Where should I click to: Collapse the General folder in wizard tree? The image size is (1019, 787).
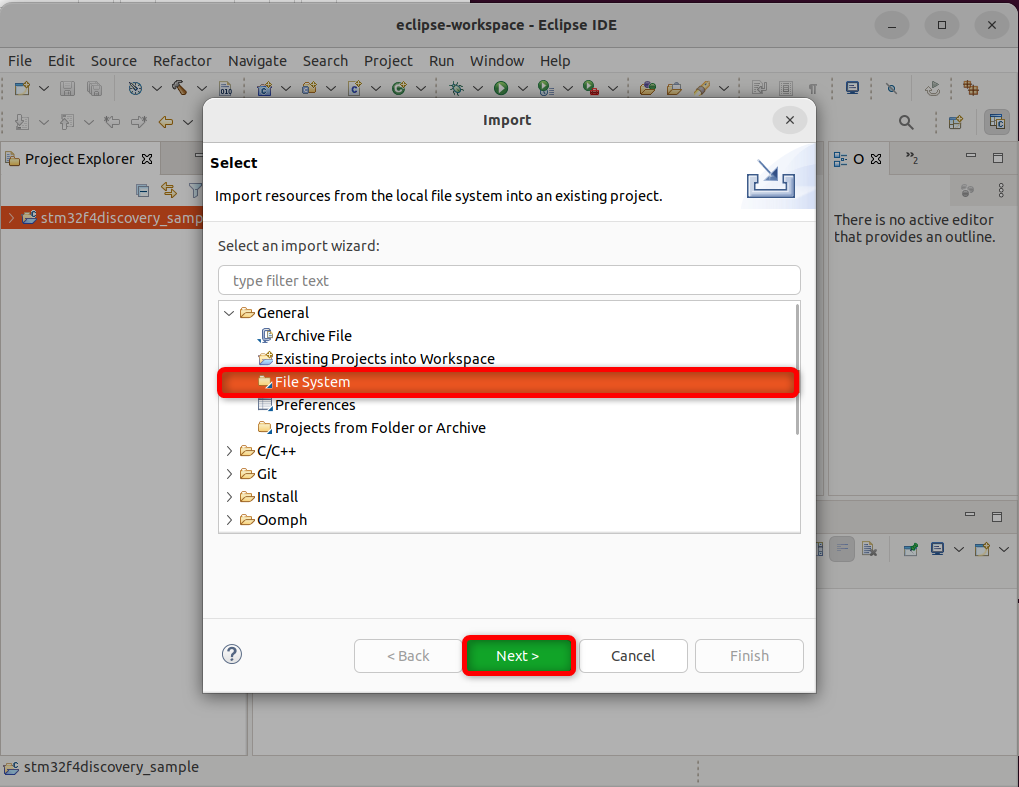tap(229, 313)
